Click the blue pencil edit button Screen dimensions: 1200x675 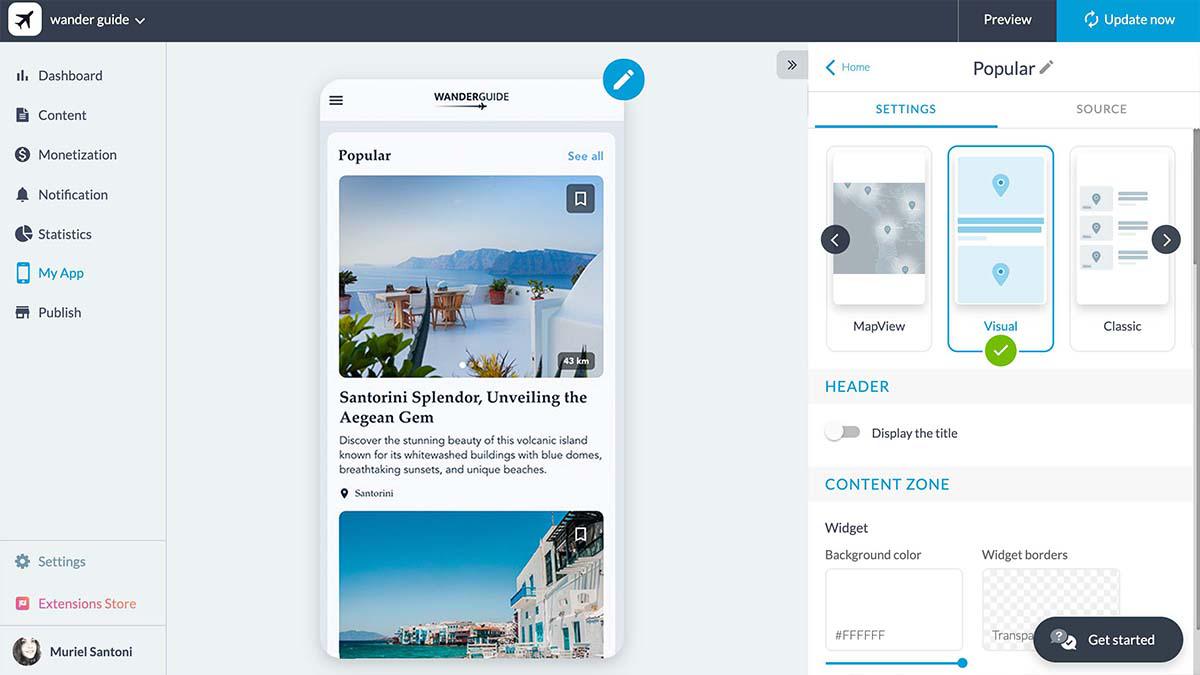point(623,79)
